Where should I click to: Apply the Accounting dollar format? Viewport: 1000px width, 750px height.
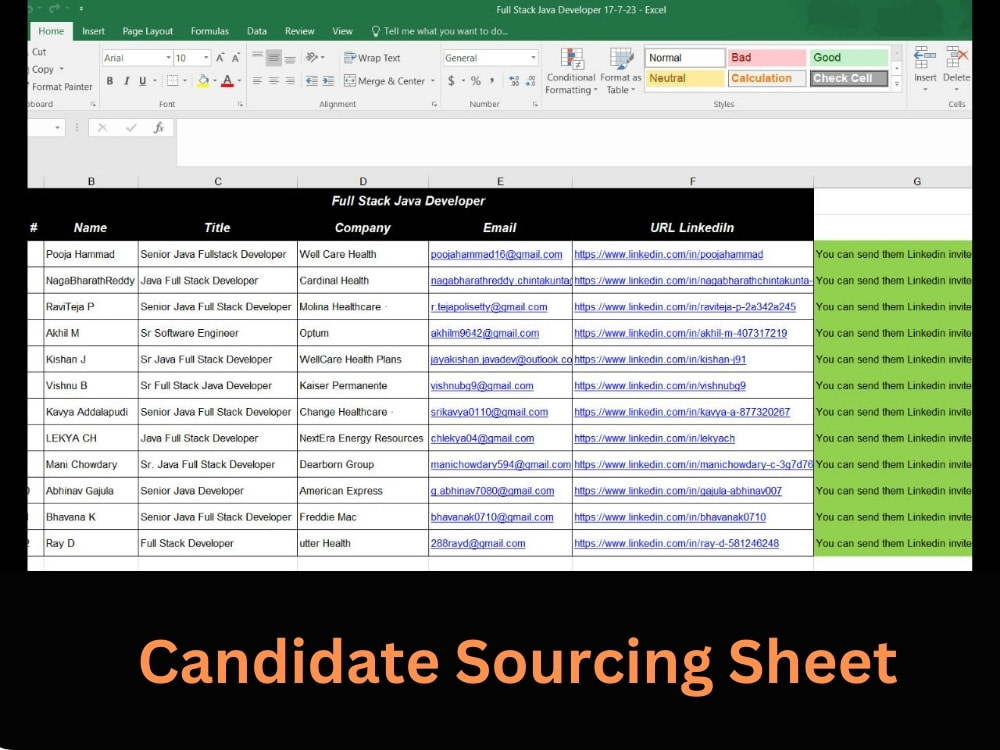tap(452, 81)
